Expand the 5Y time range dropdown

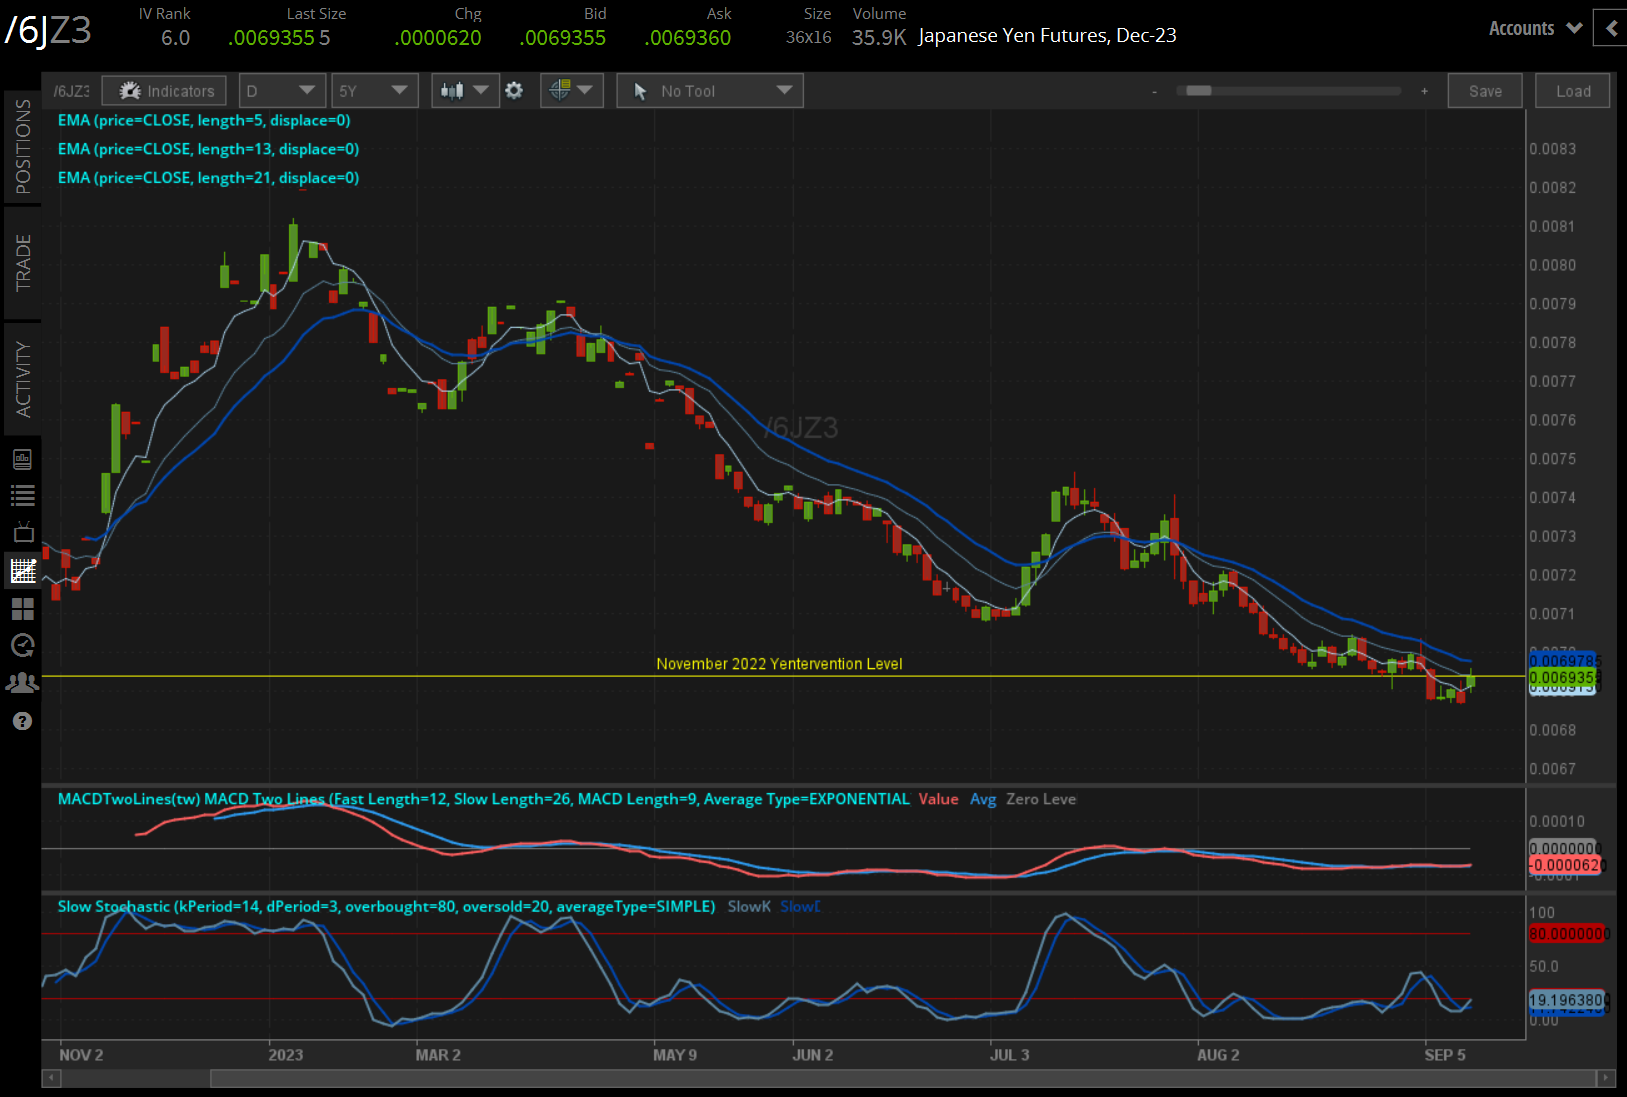coord(374,91)
